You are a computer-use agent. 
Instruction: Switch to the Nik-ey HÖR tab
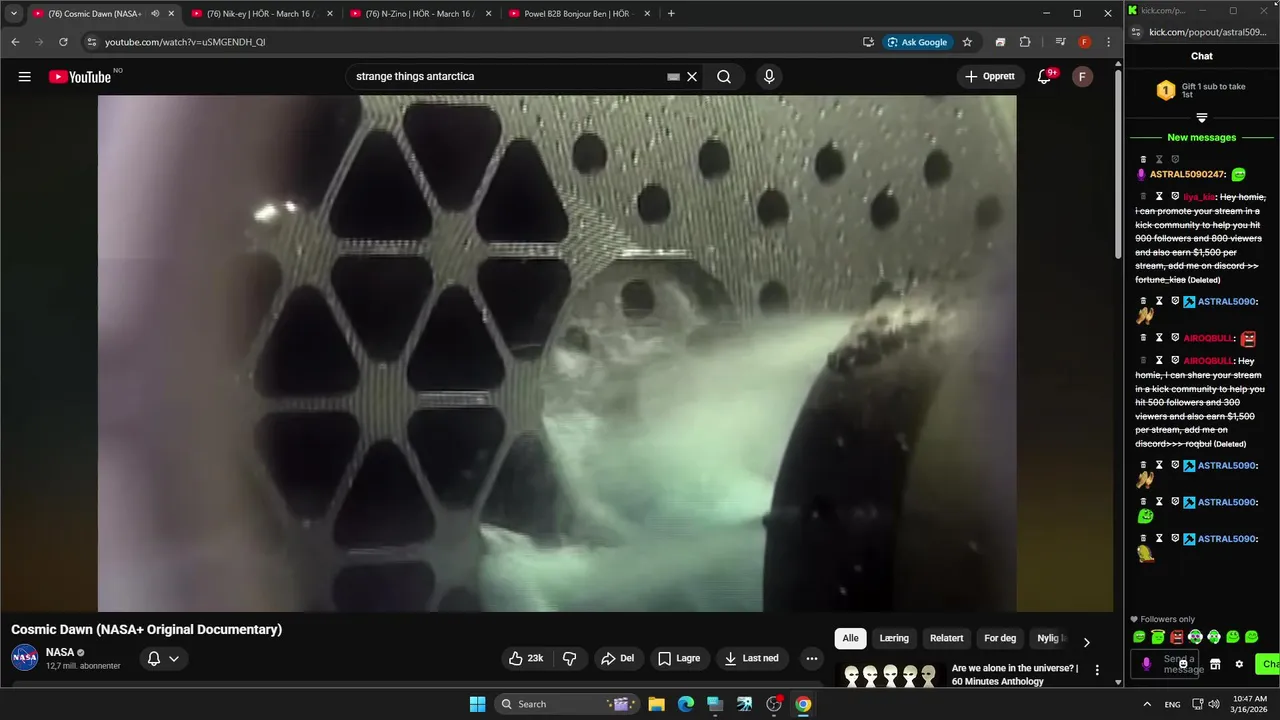click(x=262, y=14)
